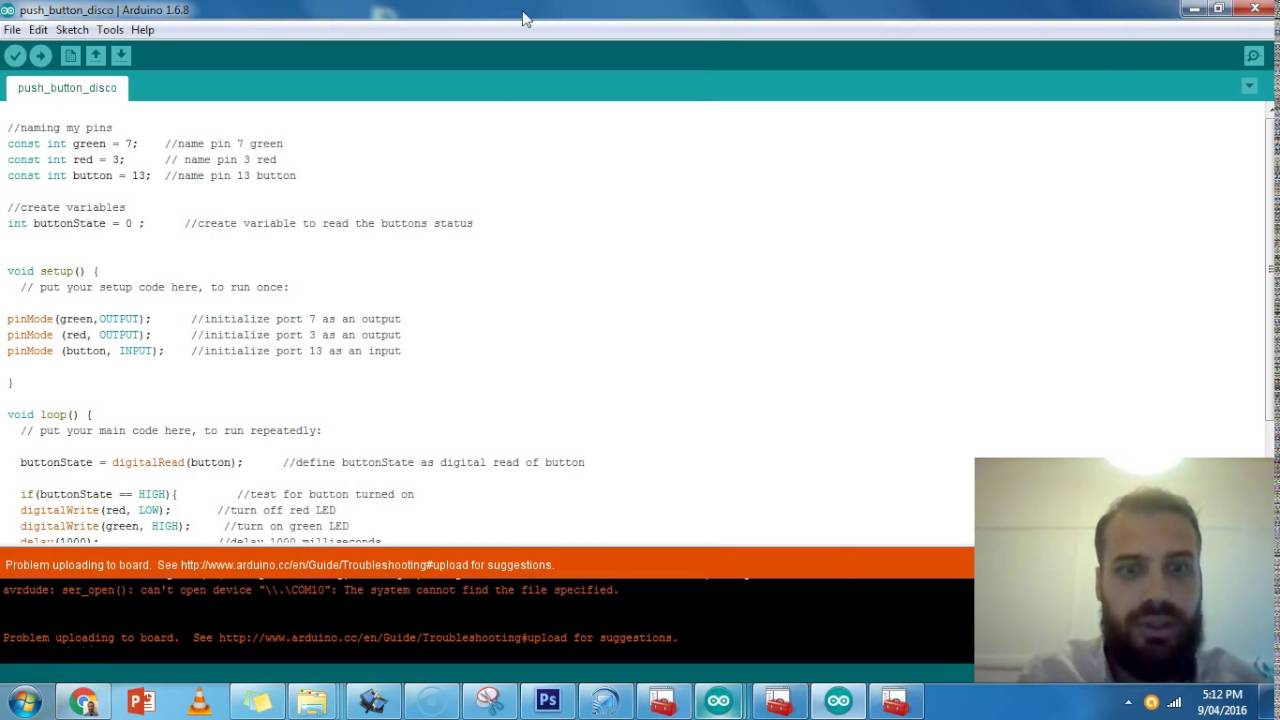
Task: Click code line 'const int red = 3;'
Action: [x=66, y=160]
